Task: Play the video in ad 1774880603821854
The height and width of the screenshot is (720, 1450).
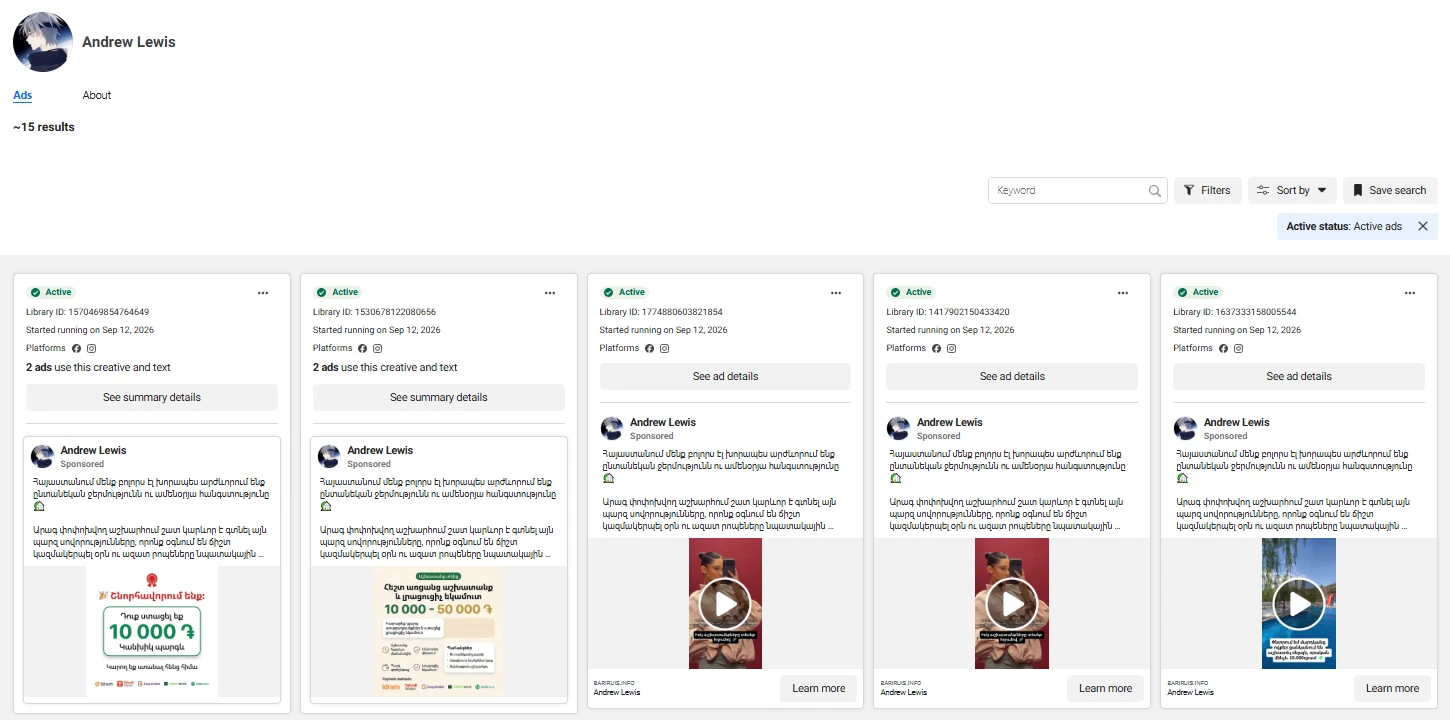Action: pos(725,603)
